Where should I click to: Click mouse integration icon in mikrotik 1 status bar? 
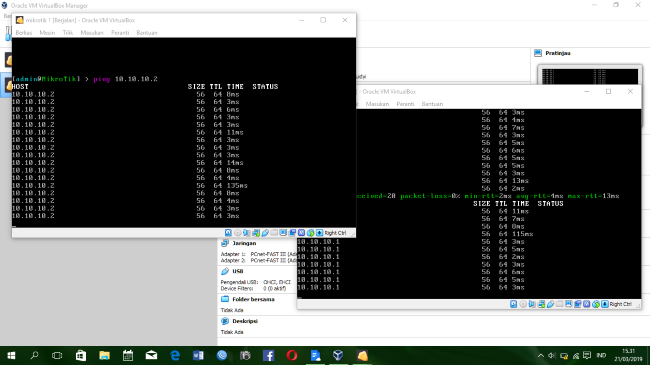(310, 233)
